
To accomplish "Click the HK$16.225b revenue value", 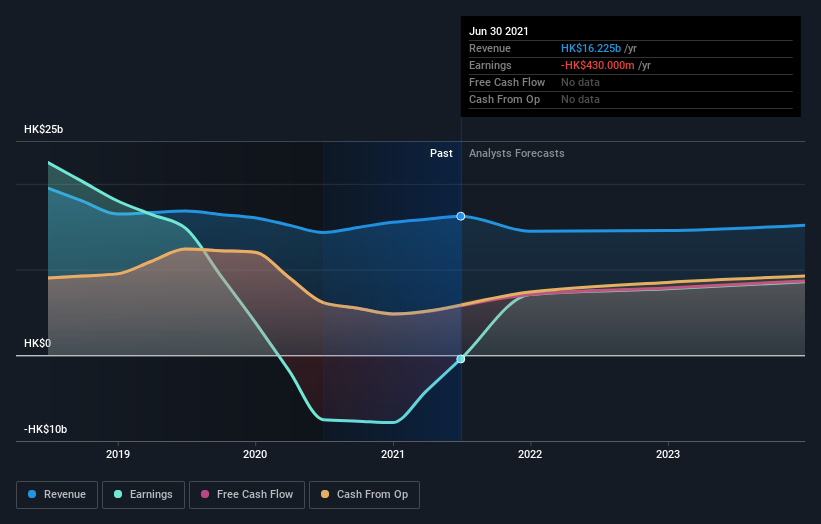I will click(x=591, y=48).
